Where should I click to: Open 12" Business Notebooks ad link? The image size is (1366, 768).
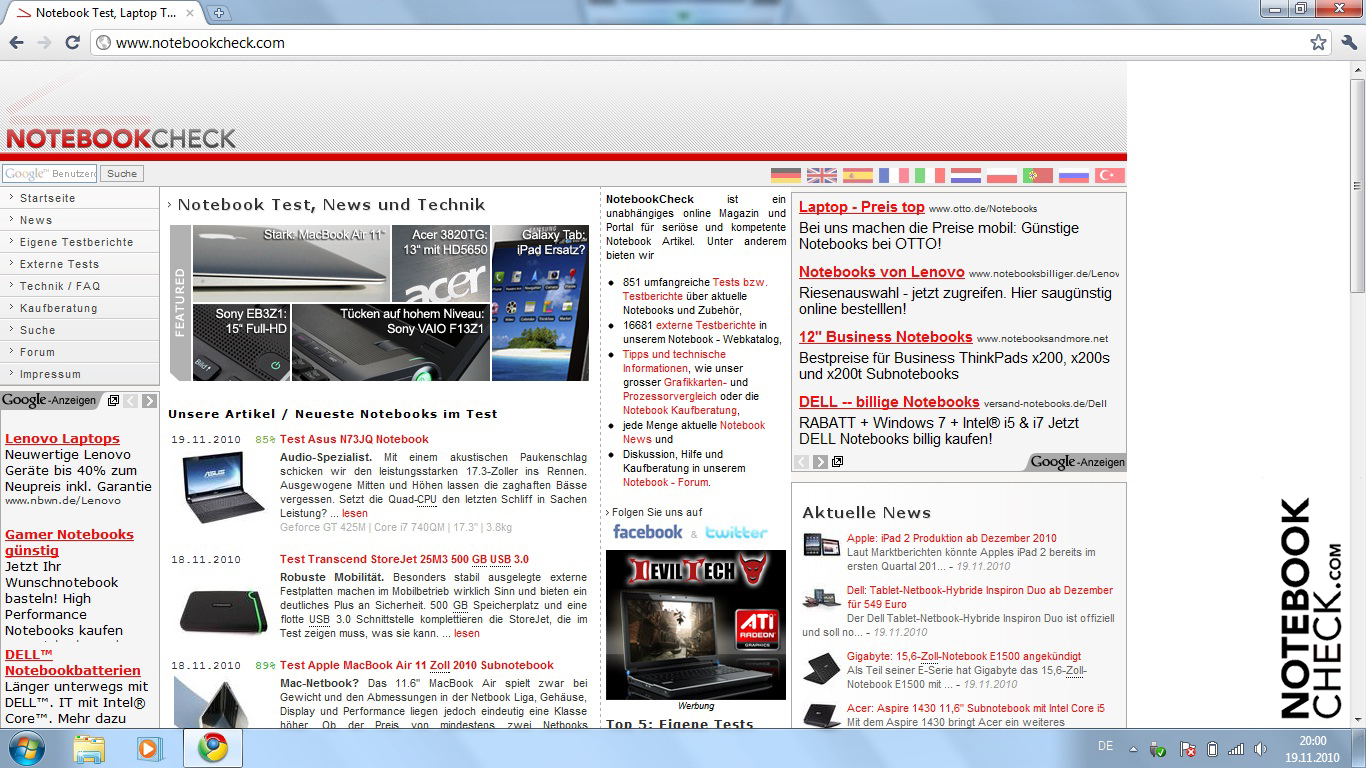point(886,337)
